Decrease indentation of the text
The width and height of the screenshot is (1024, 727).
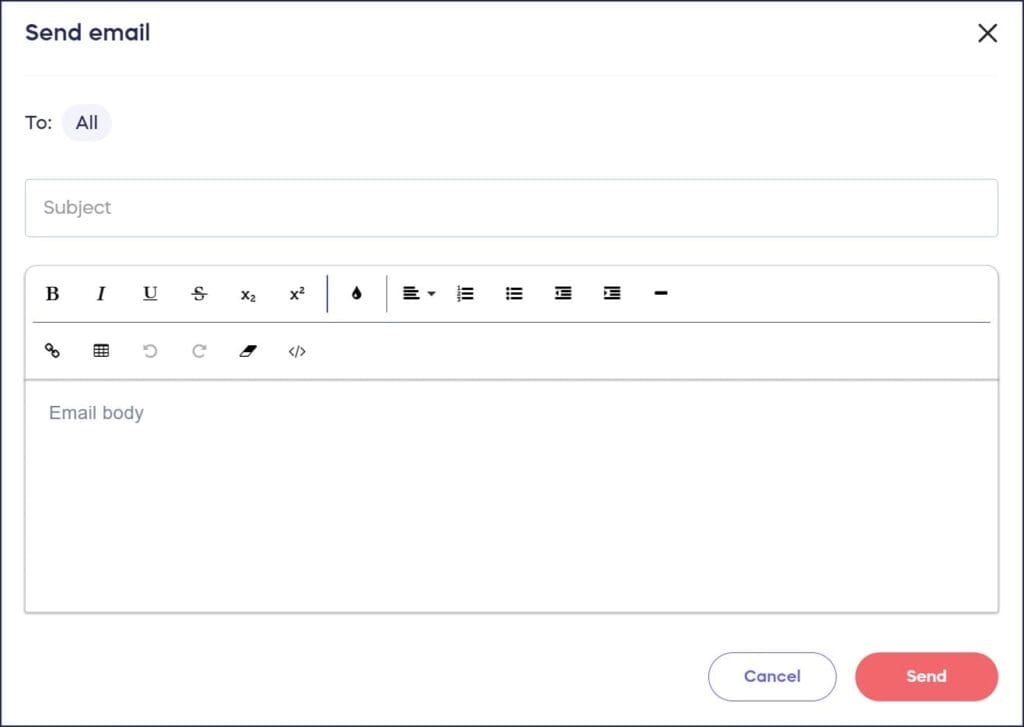pyautogui.click(x=563, y=293)
